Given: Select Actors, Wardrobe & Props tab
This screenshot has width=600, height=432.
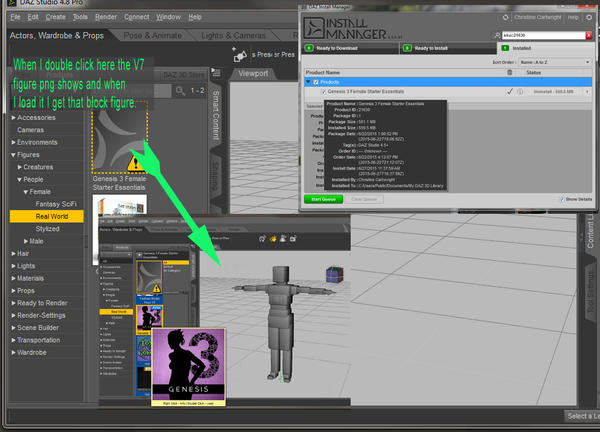Looking at the screenshot, I should click(57, 36).
